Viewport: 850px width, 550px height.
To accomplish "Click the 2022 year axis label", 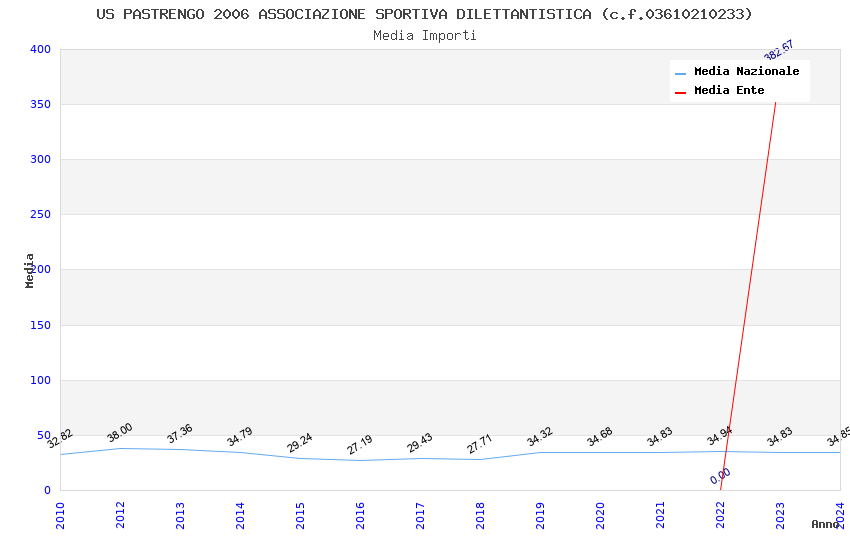I will [720, 515].
